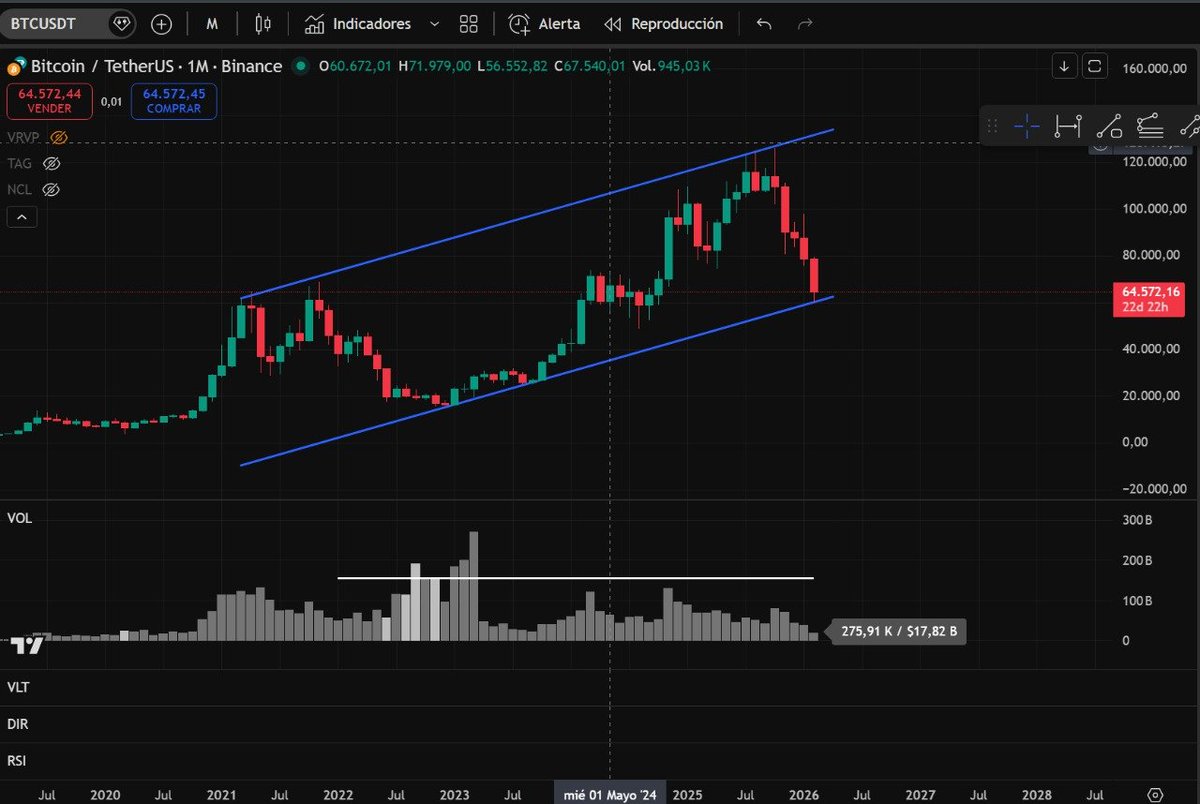This screenshot has height=804, width=1200.
Task: Expand the arrow next to Indicadores
Action: 433,23
